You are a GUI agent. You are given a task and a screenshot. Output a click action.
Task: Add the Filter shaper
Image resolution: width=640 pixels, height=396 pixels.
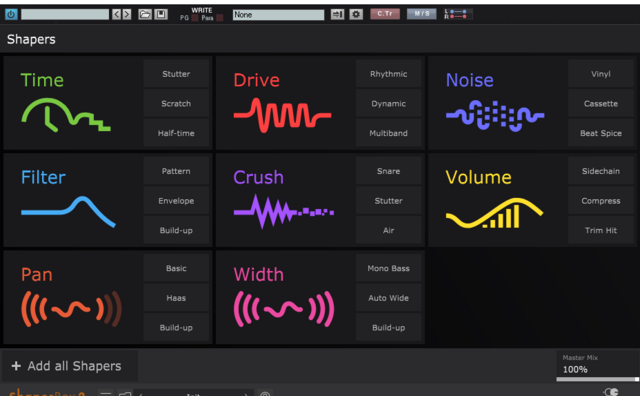point(73,200)
